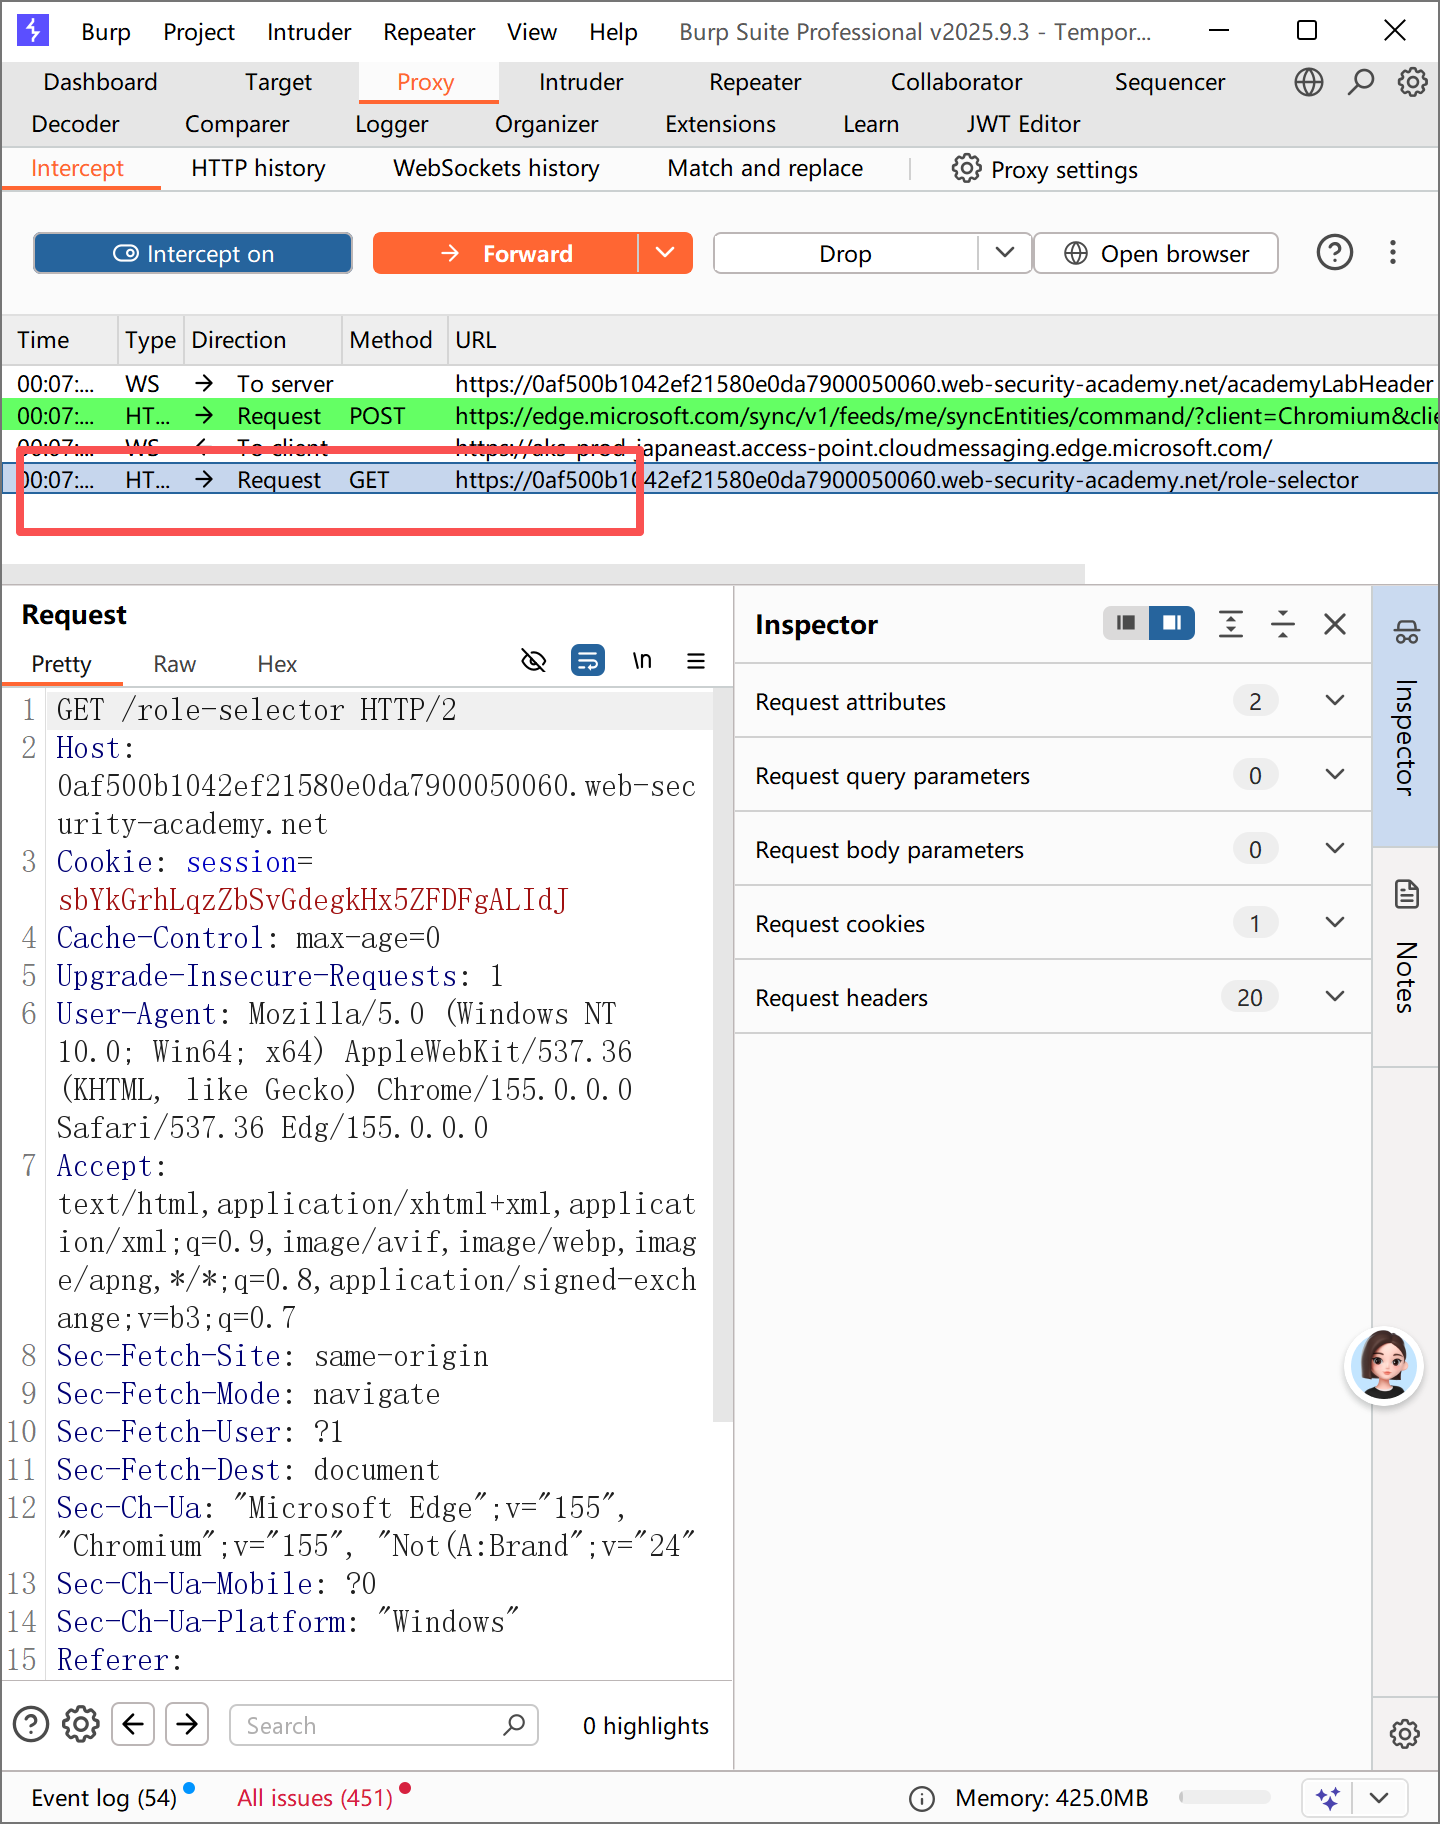Switch Inspector to right-docked layout
The width and height of the screenshot is (1440, 1824).
(1172, 623)
